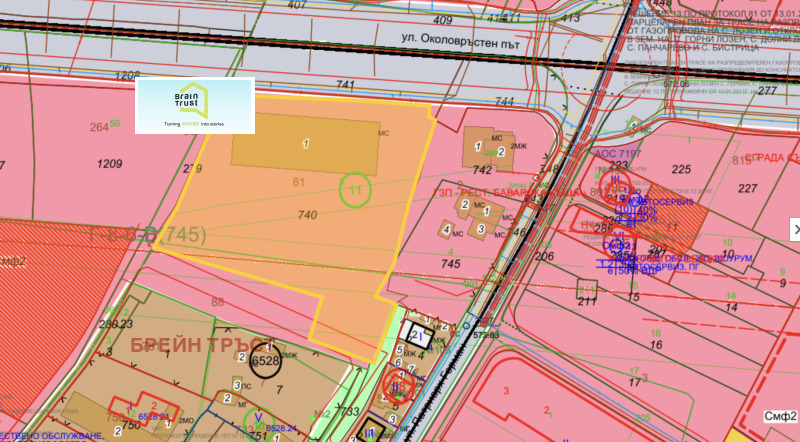Image resolution: width=800 pixels, height=442 pixels.
Task: Select parcel 1209 on the left
Action: 109,162
